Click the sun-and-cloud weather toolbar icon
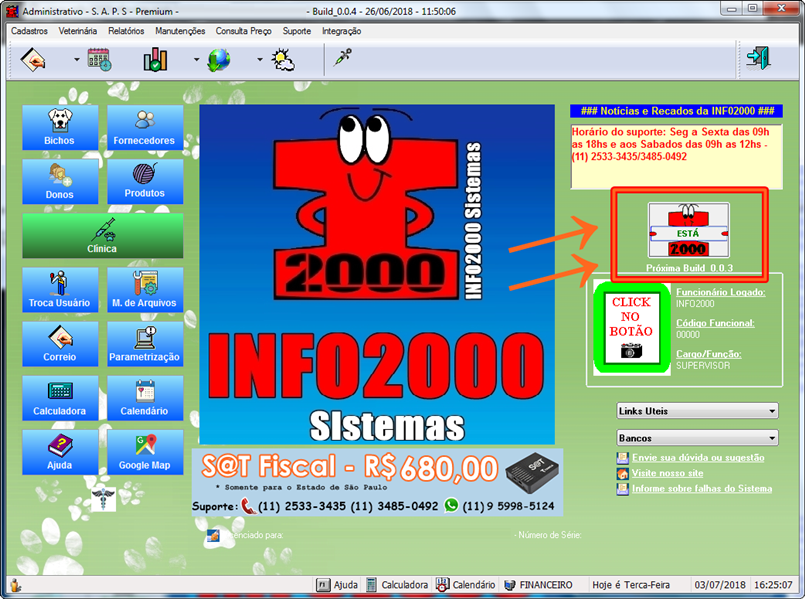This screenshot has height=599, width=805. tap(283, 60)
